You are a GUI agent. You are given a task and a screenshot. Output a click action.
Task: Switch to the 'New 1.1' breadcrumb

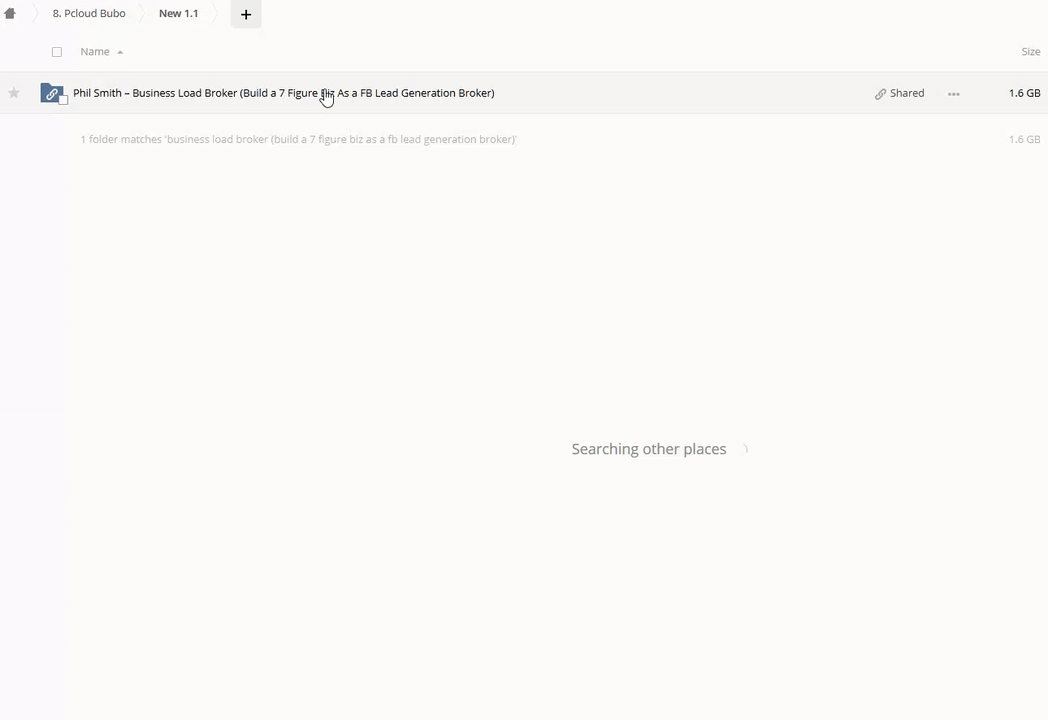click(x=178, y=14)
